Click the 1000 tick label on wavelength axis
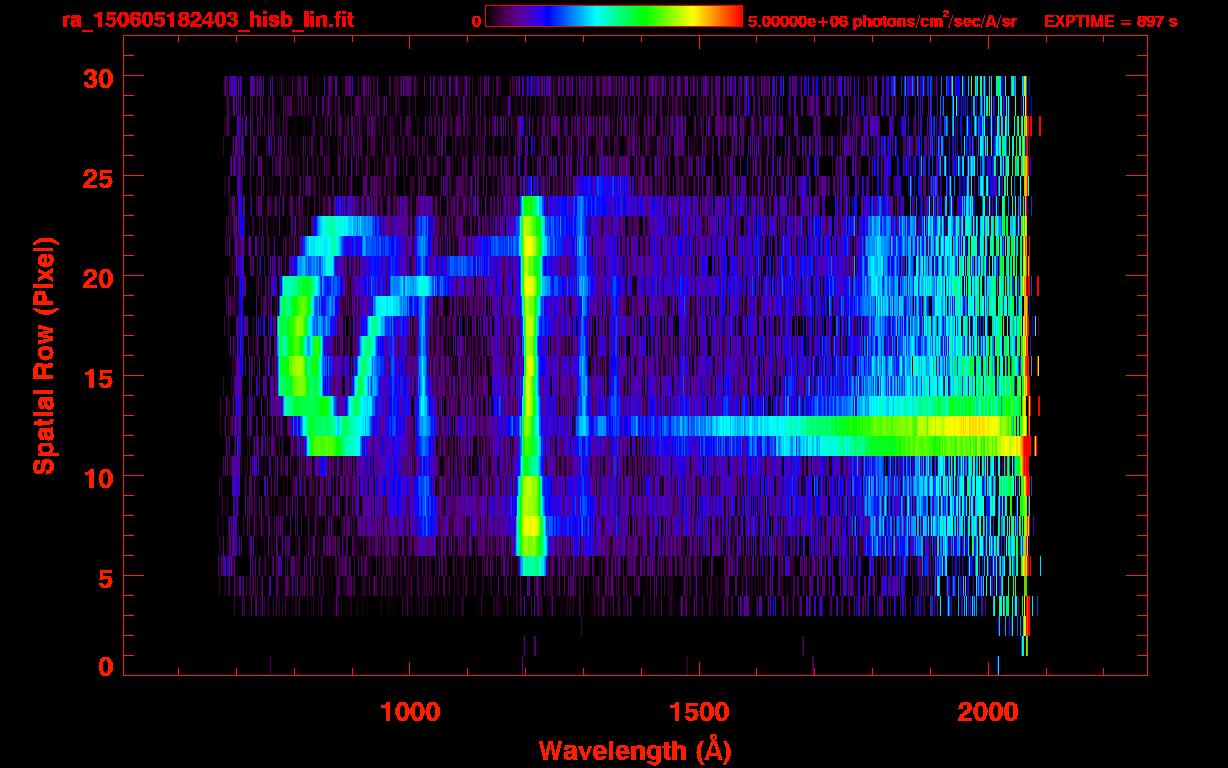Image resolution: width=1228 pixels, height=768 pixels. [x=410, y=712]
